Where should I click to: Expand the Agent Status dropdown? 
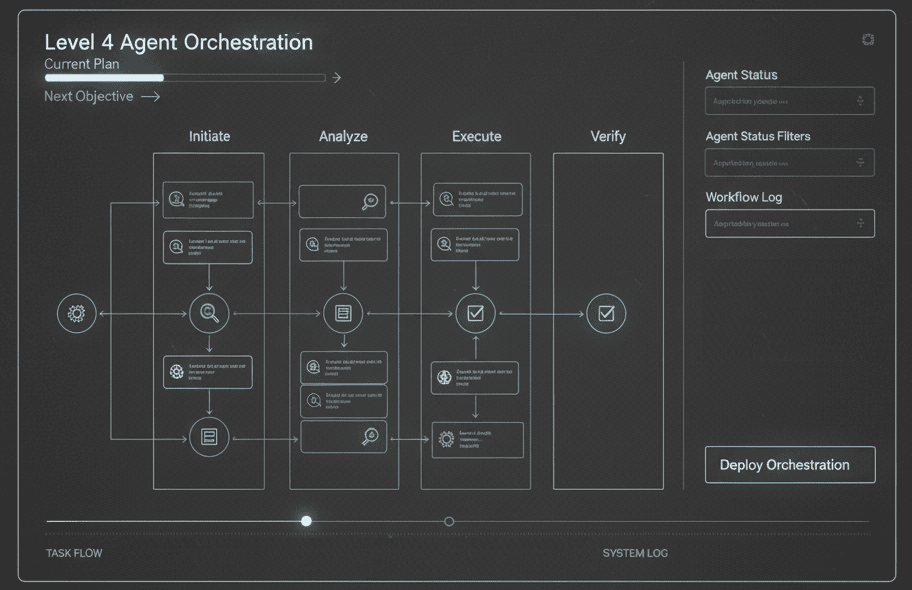tap(789, 101)
